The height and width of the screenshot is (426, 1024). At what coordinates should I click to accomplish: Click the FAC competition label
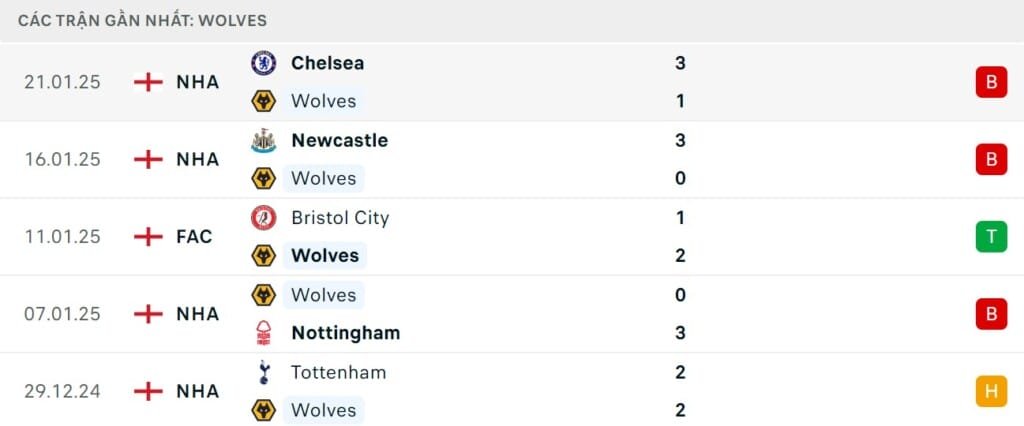[194, 237]
